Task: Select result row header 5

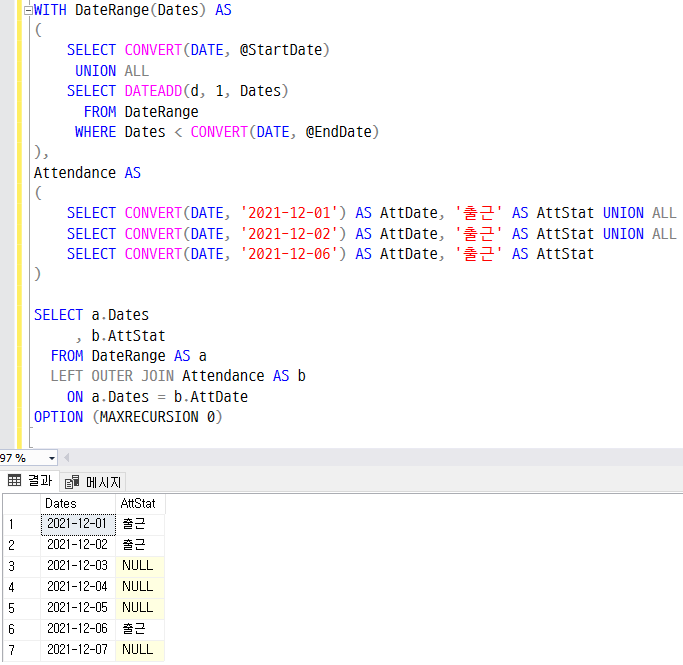Action: [x=22, y=608]
